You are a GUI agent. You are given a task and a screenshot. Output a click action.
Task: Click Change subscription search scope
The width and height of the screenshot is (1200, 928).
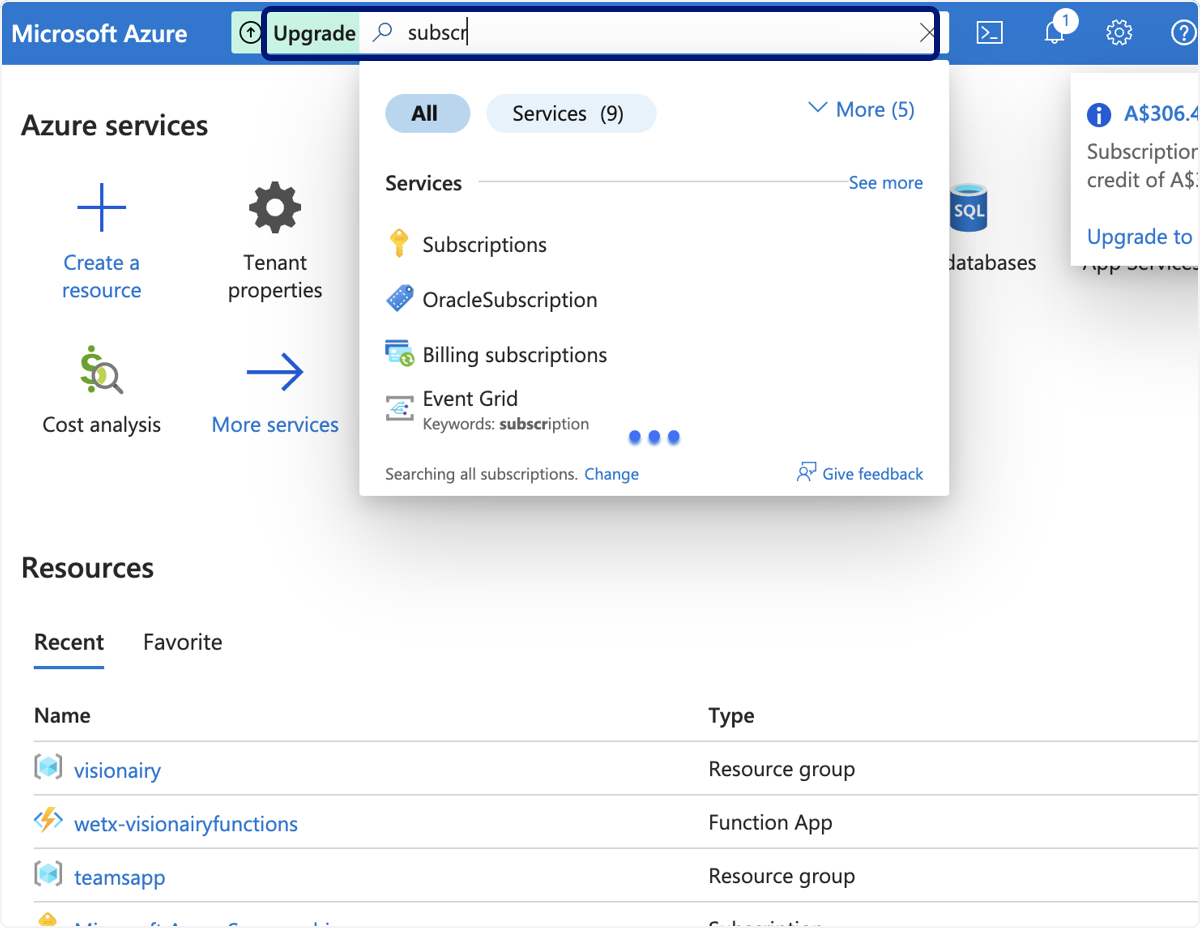point(611,474)
